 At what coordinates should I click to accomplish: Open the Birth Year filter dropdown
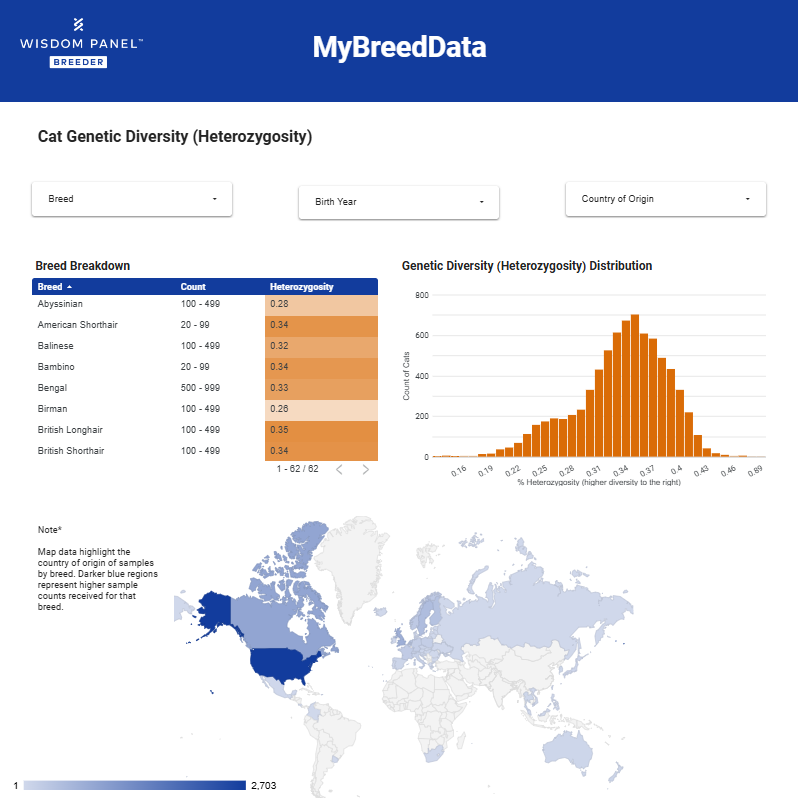pyautogui.click(x=398, y=202)
